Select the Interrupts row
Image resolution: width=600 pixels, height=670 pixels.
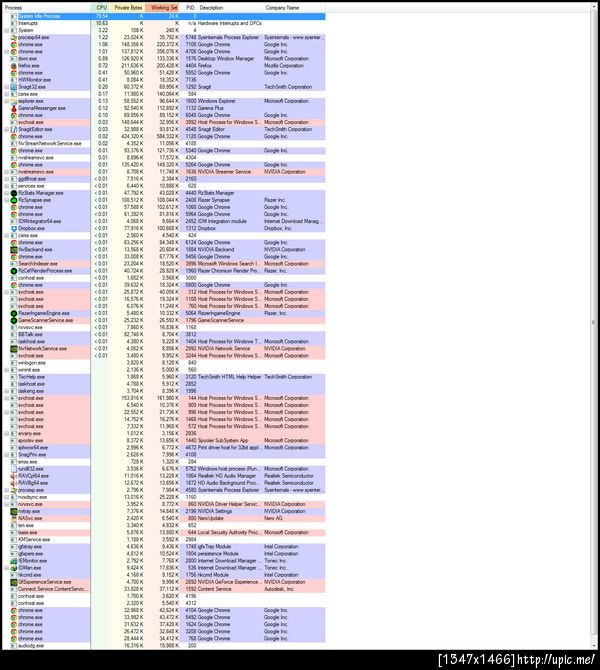(164, 24)
